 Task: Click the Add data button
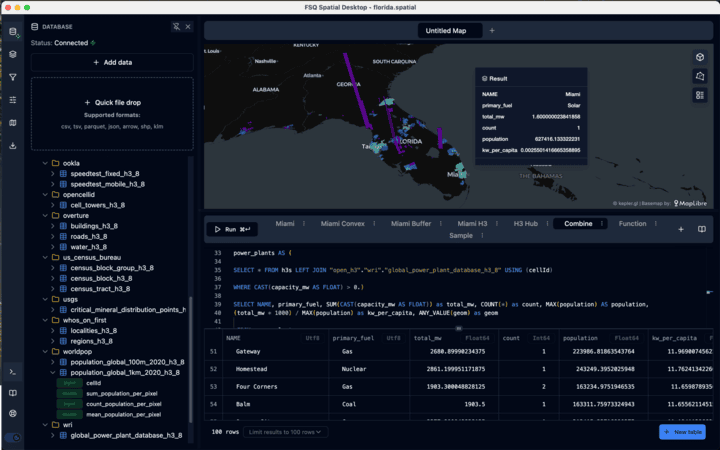(112, 62)
